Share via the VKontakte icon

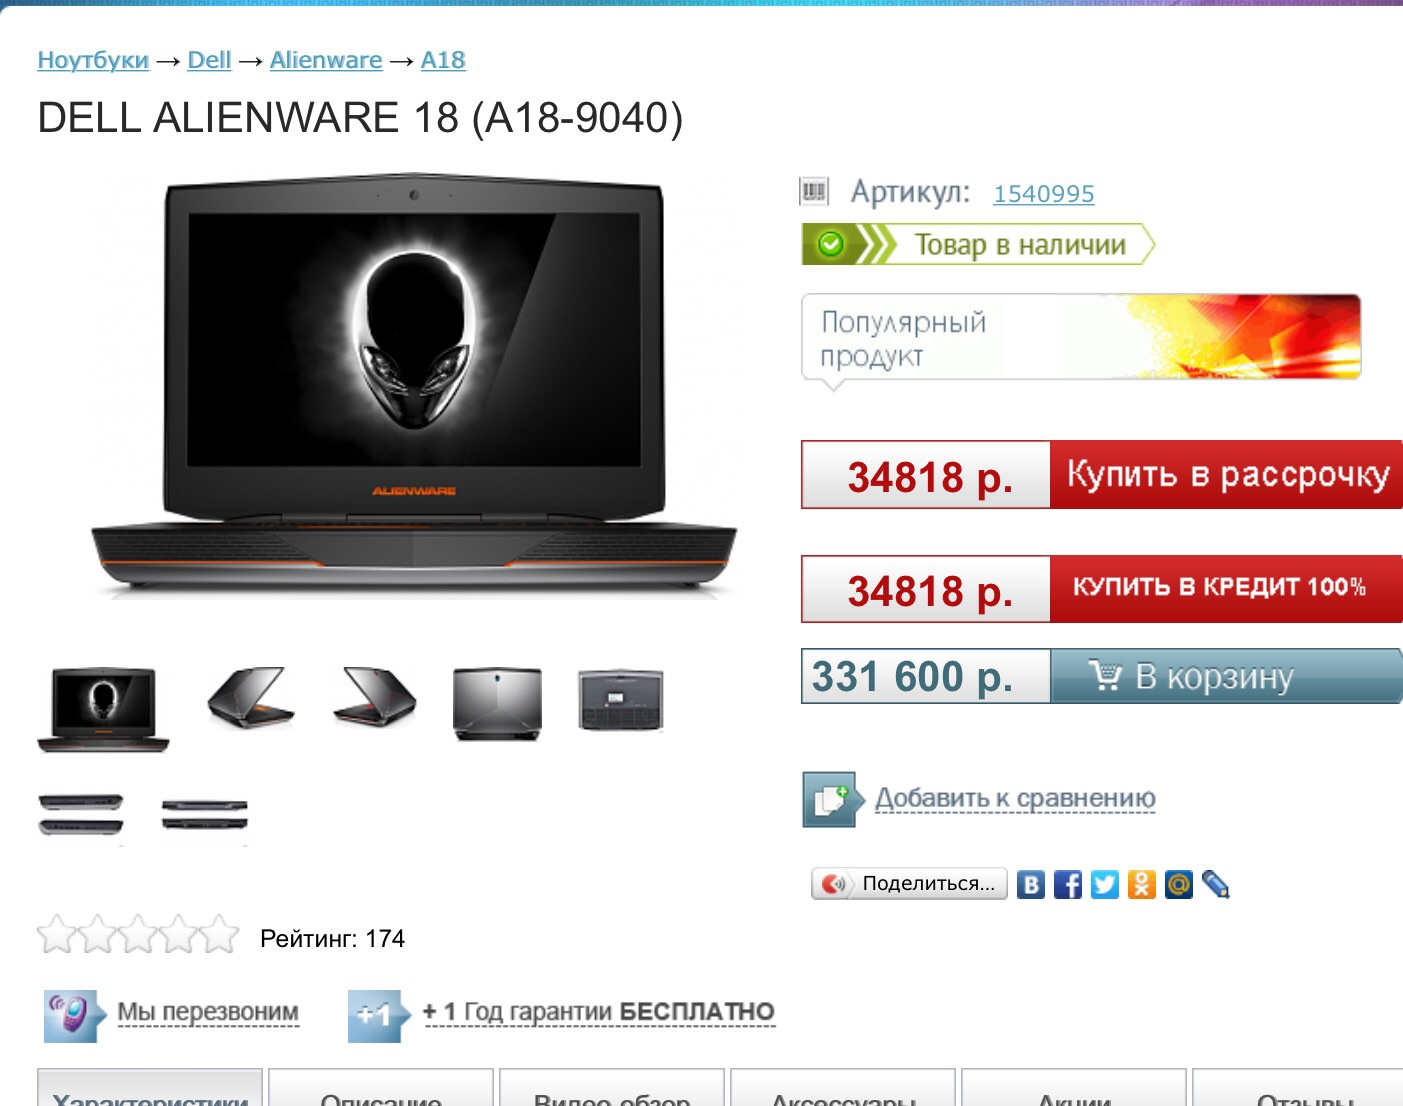1031,884
